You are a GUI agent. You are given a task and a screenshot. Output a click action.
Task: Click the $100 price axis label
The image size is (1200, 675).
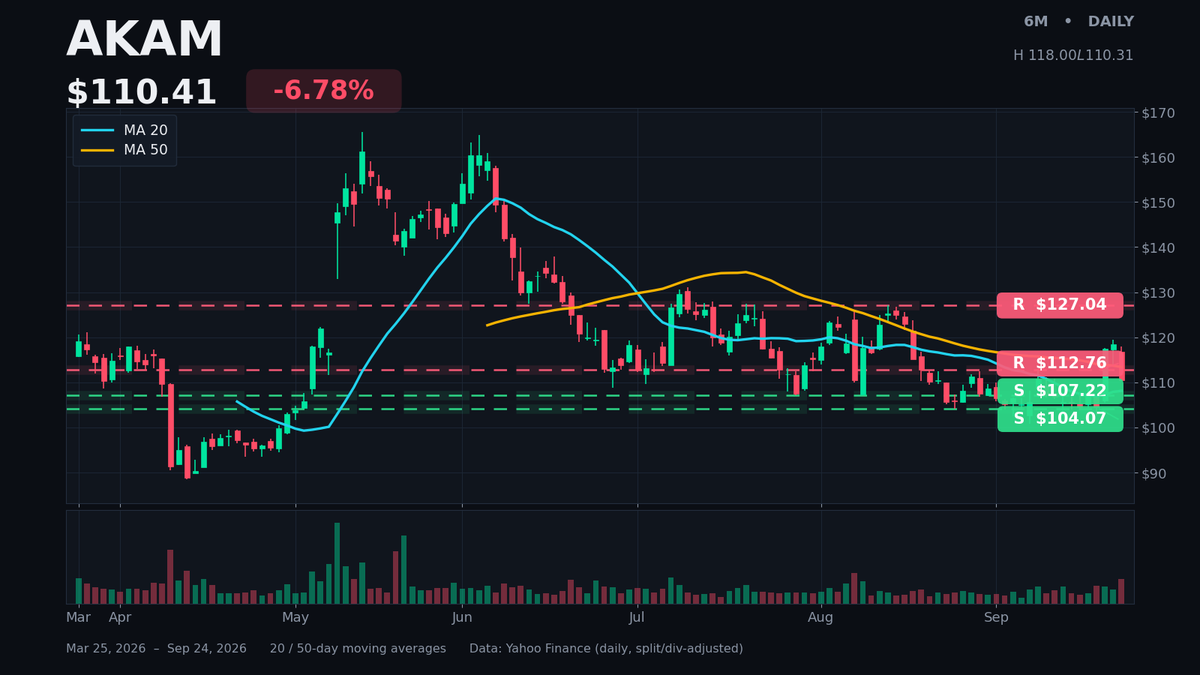coord(1157,428)
